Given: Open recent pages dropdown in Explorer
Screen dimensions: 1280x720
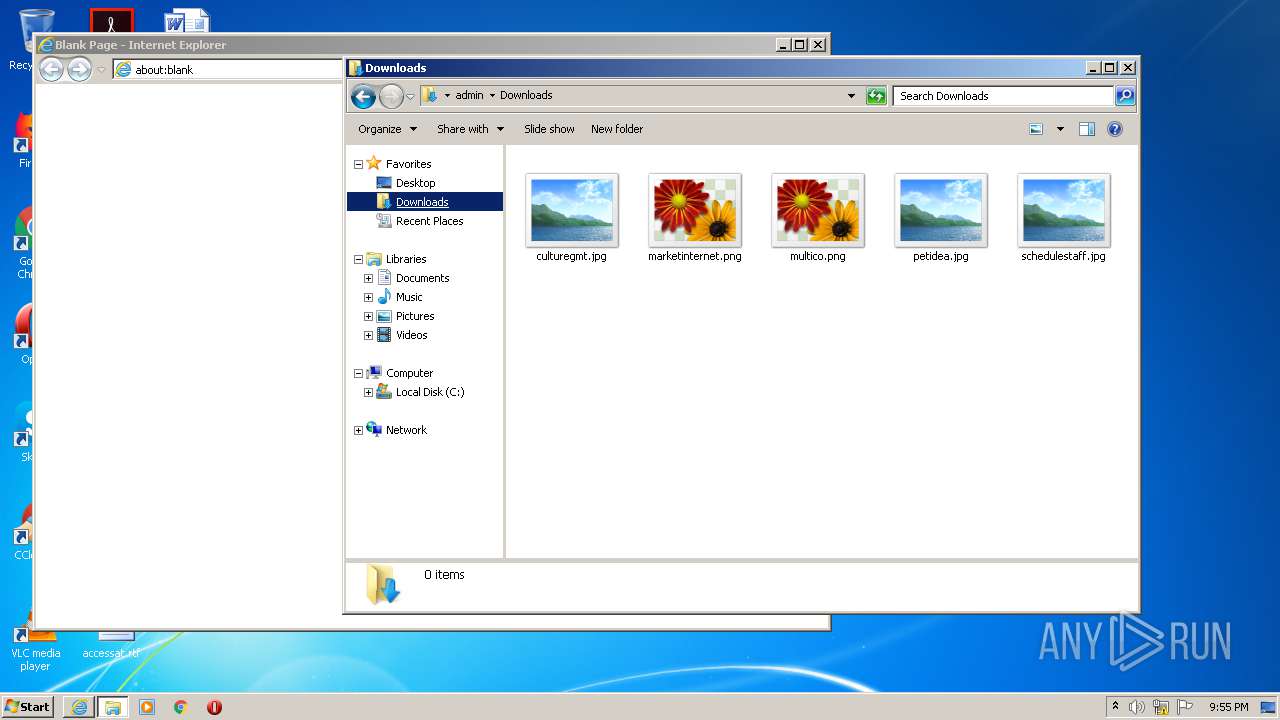Looking at the screenshot, I should tap(410, 97).
